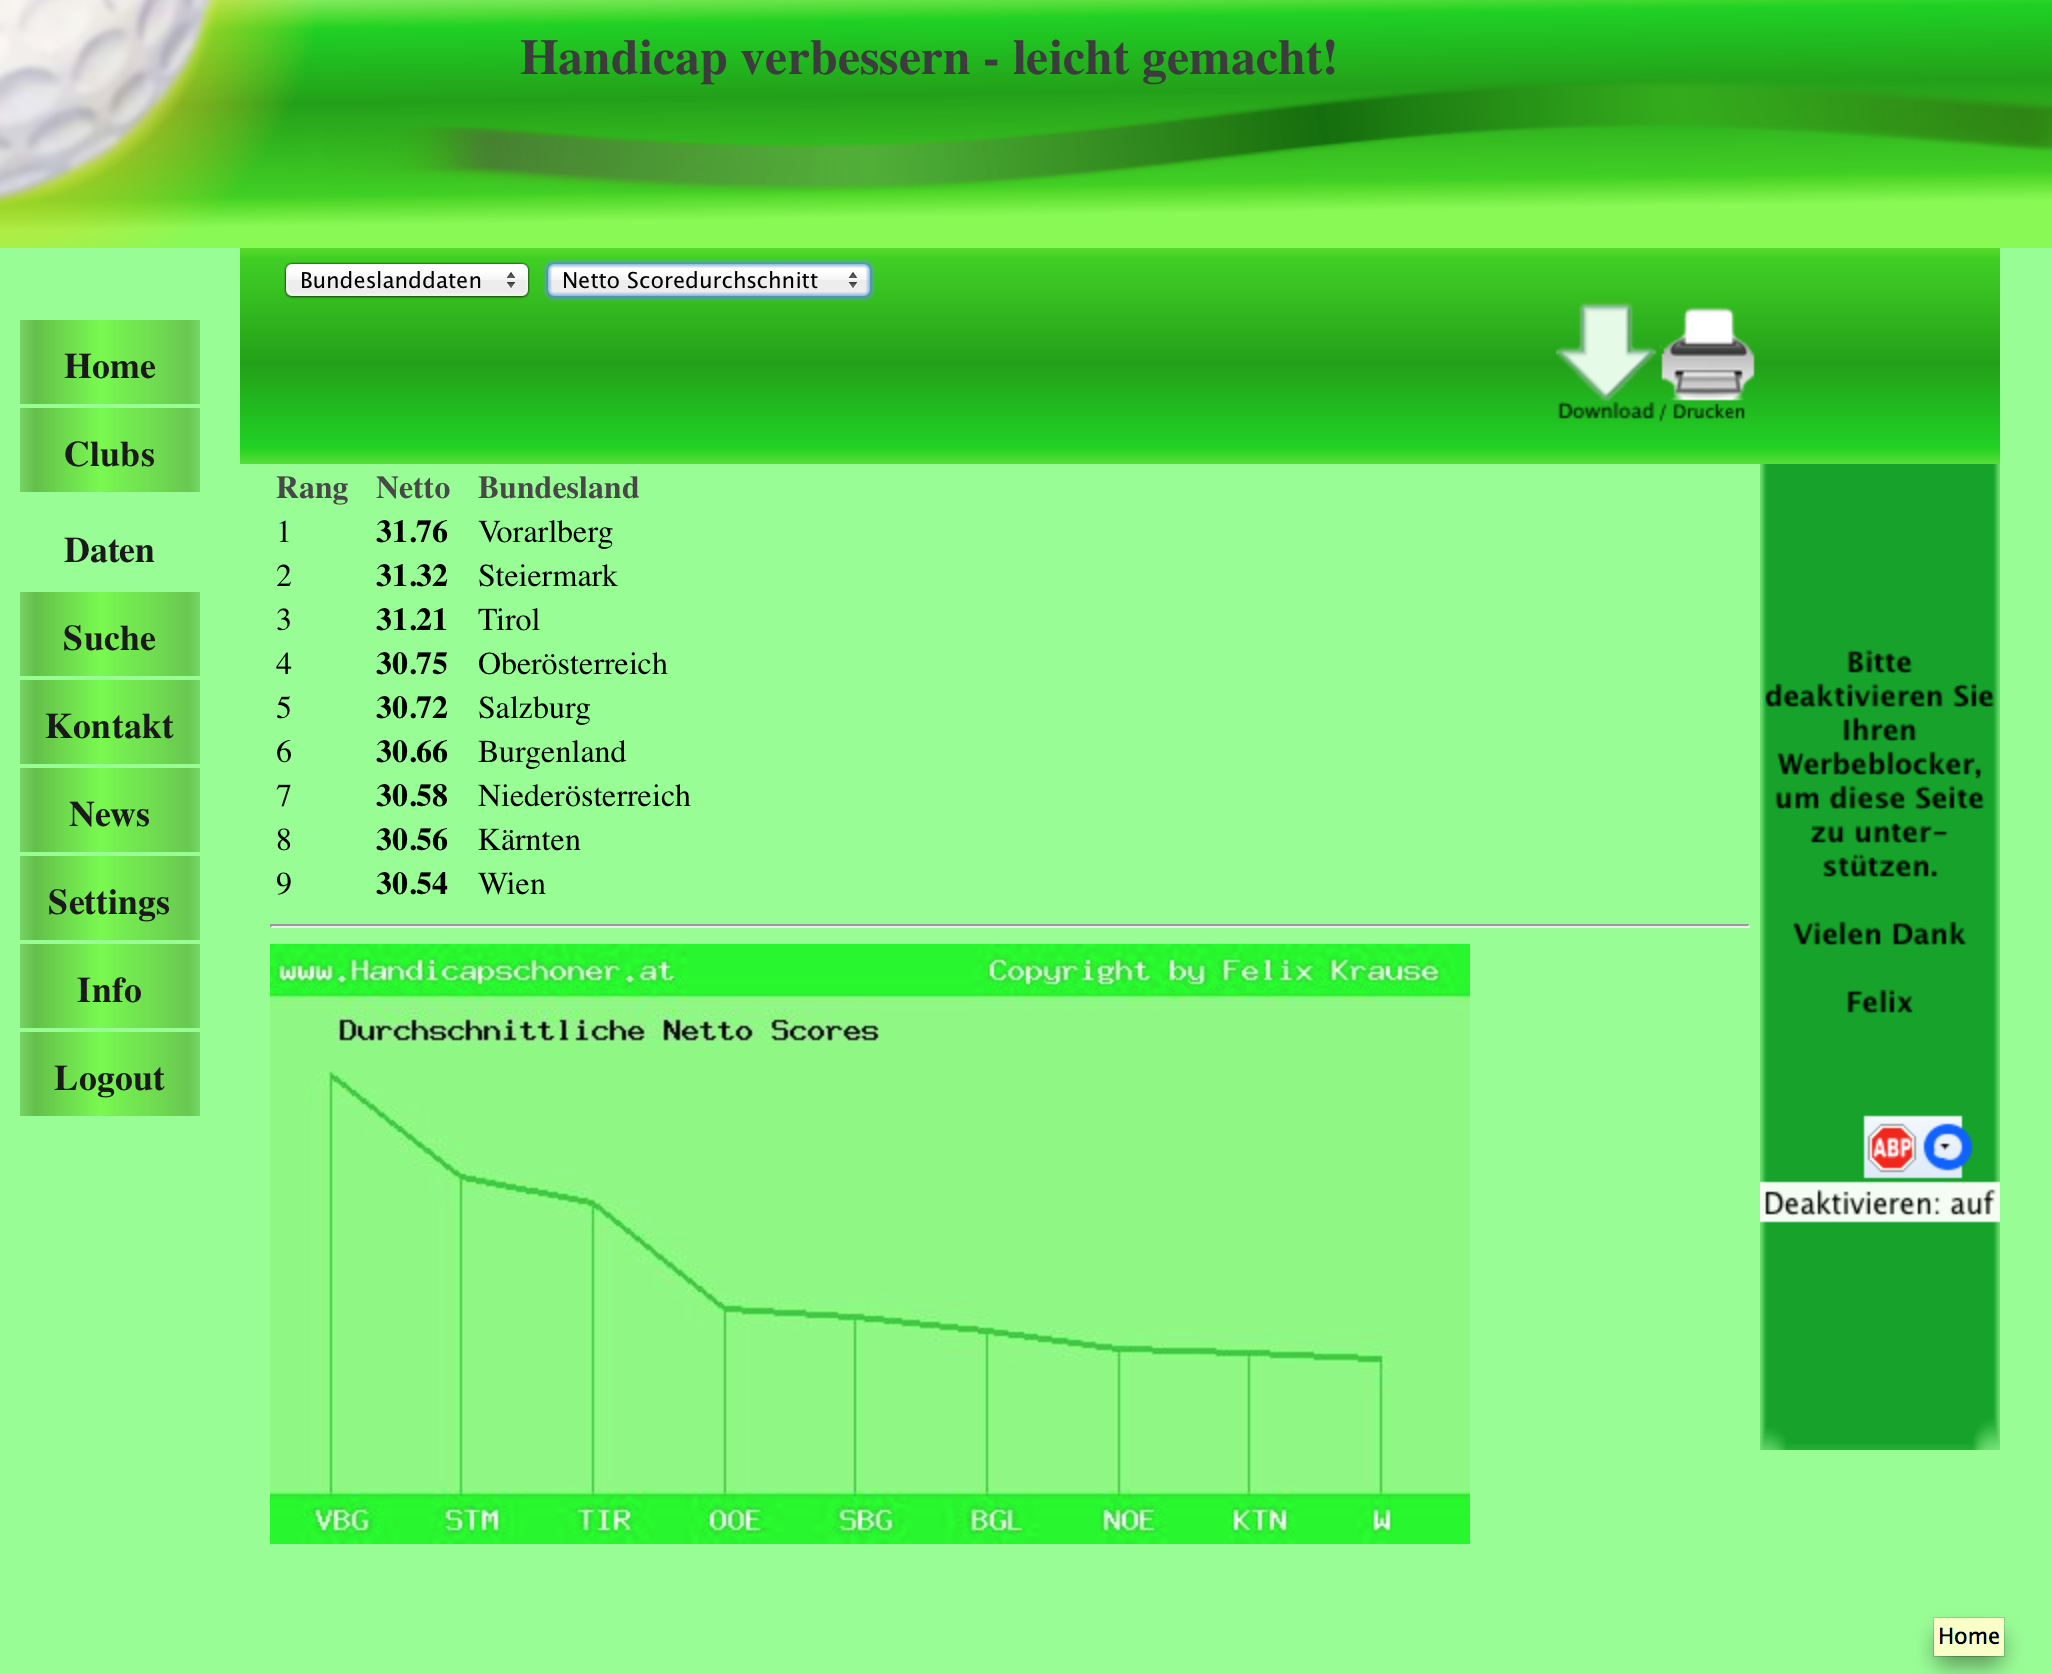Click the blue circular blocker icon
The width and height of the screenshot is (2052, 1674).
1946,1147
